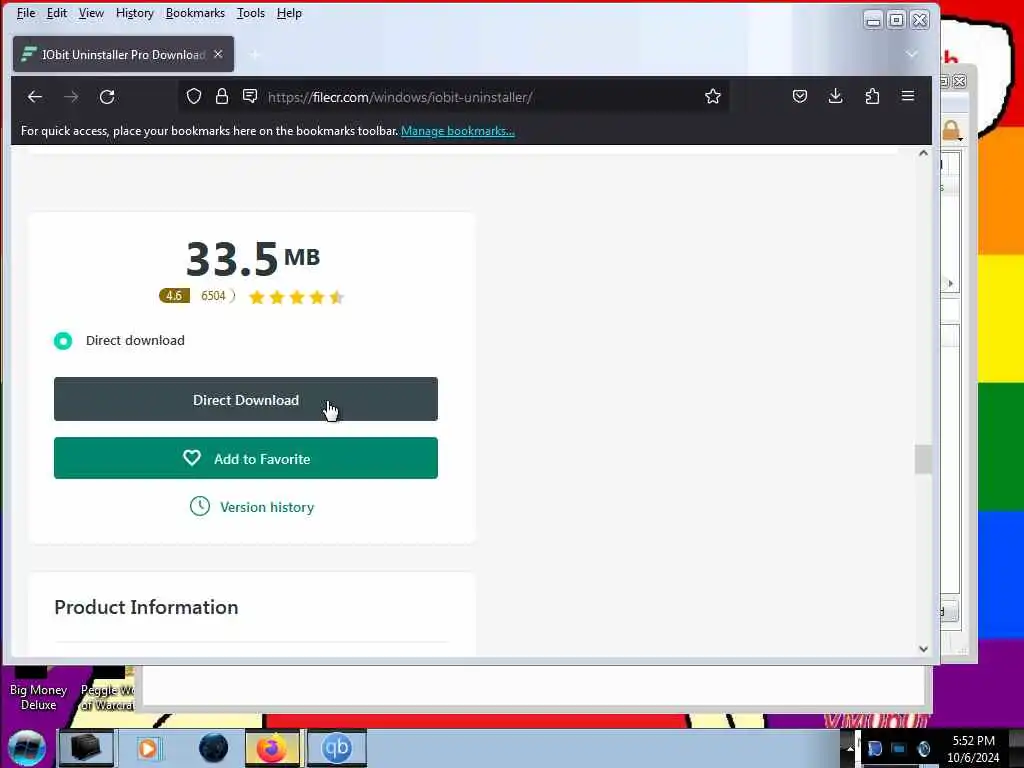Save page to Pocket icon
The height and width of the screenshot is (768, 1024).
pos(800,97)
